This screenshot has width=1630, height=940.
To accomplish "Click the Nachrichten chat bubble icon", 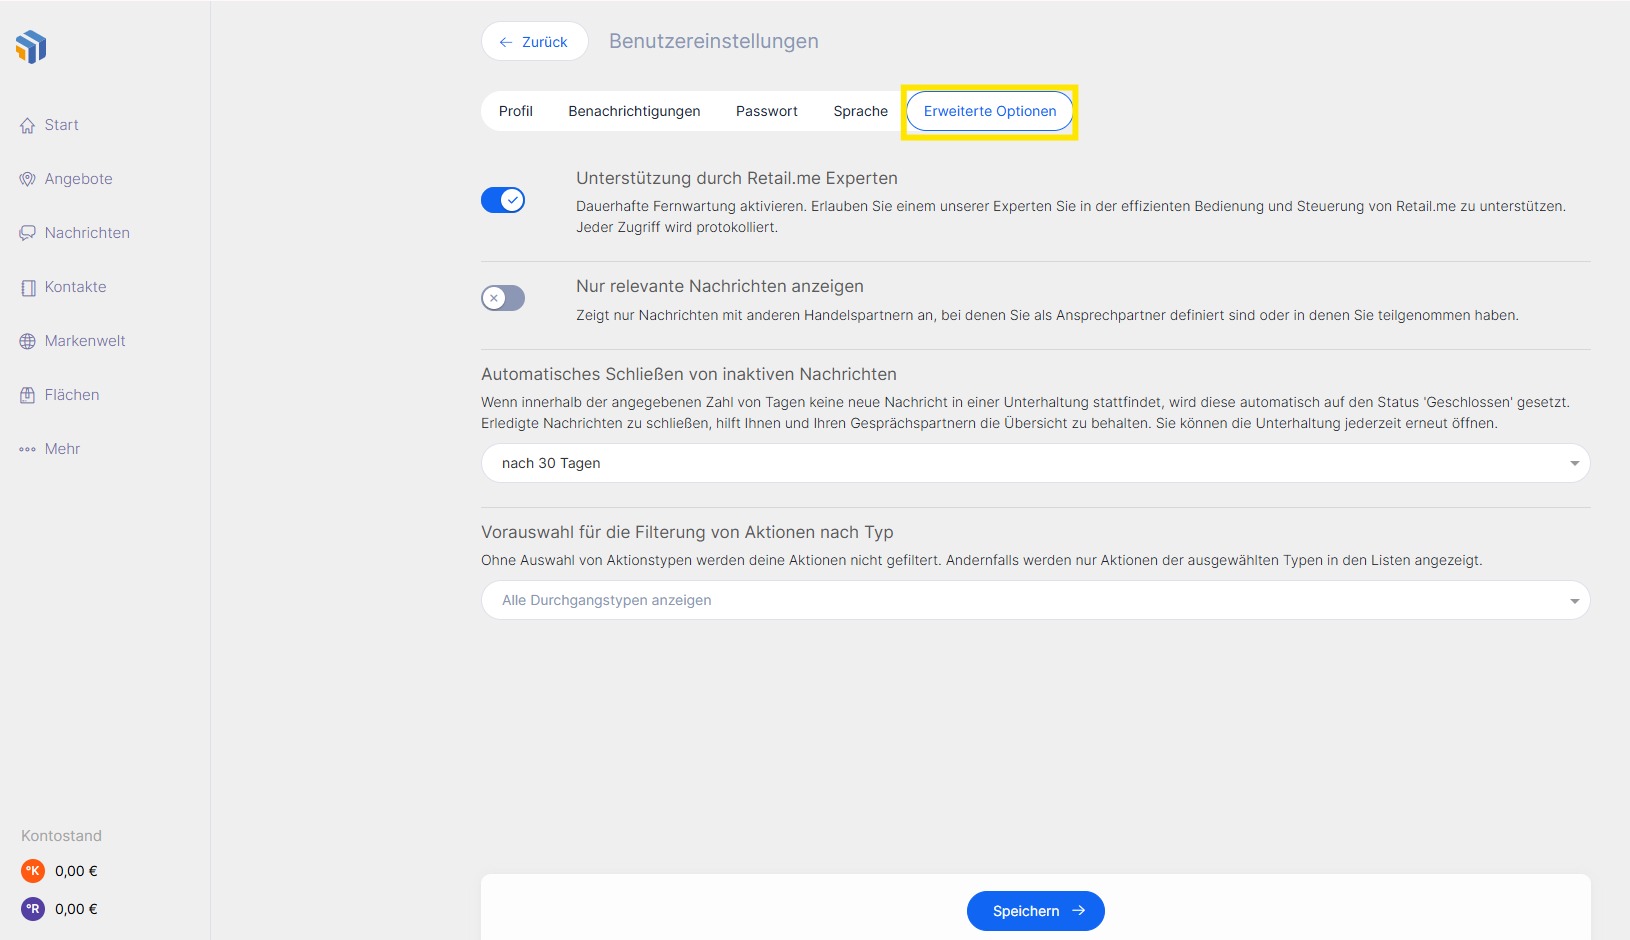I will [x=28, y=234].
